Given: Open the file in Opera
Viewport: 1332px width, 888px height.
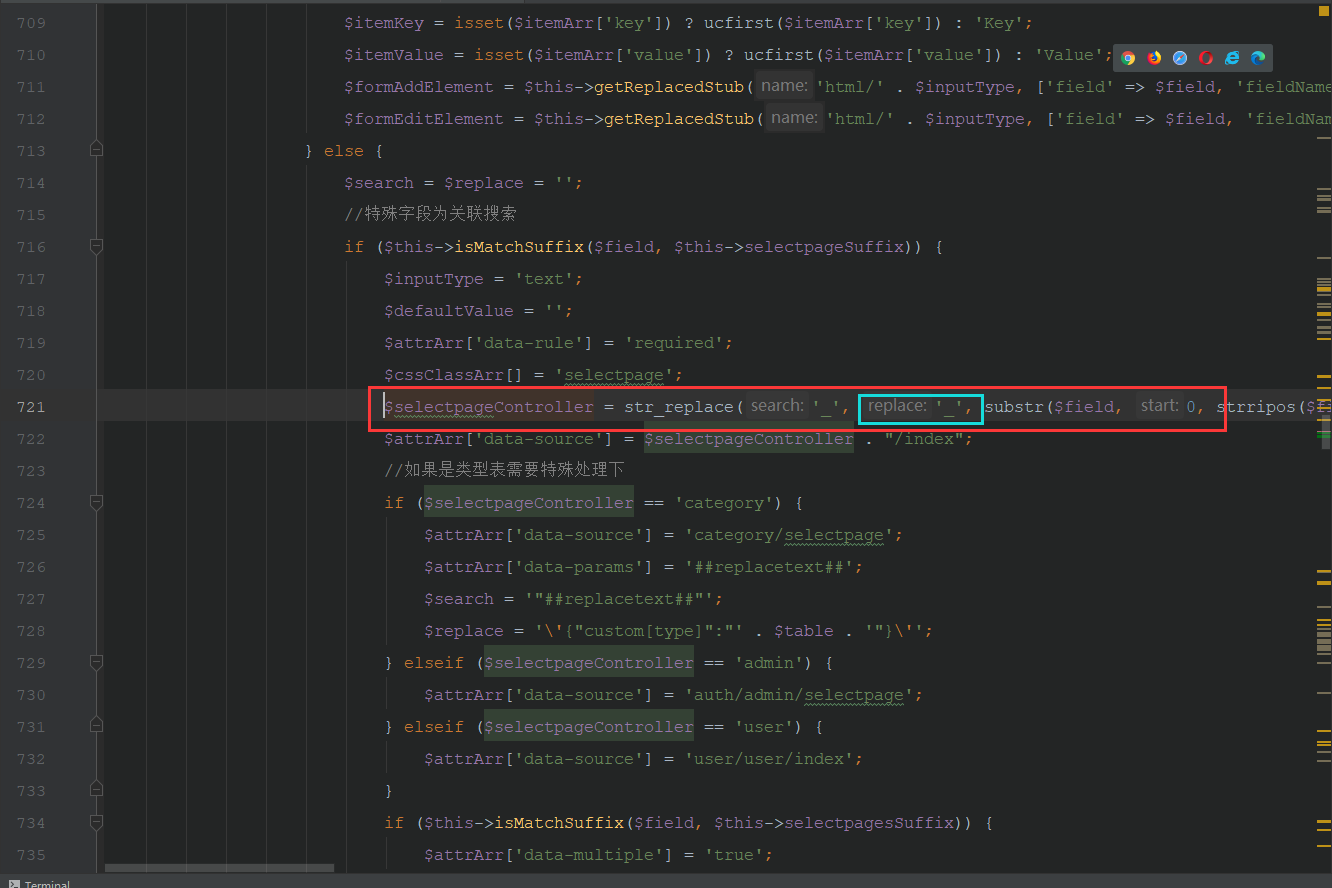Looking at the screenshot, I should point(1205,58).
